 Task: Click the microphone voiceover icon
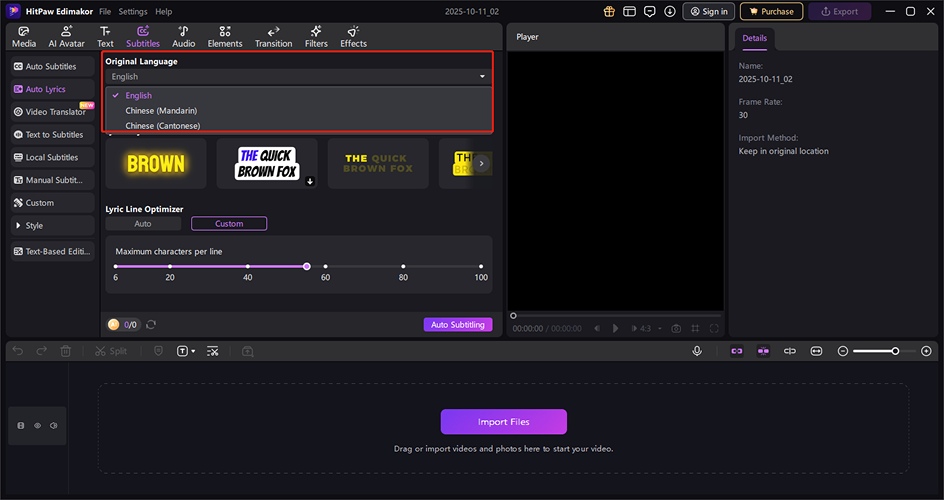(x=698, y=351)
